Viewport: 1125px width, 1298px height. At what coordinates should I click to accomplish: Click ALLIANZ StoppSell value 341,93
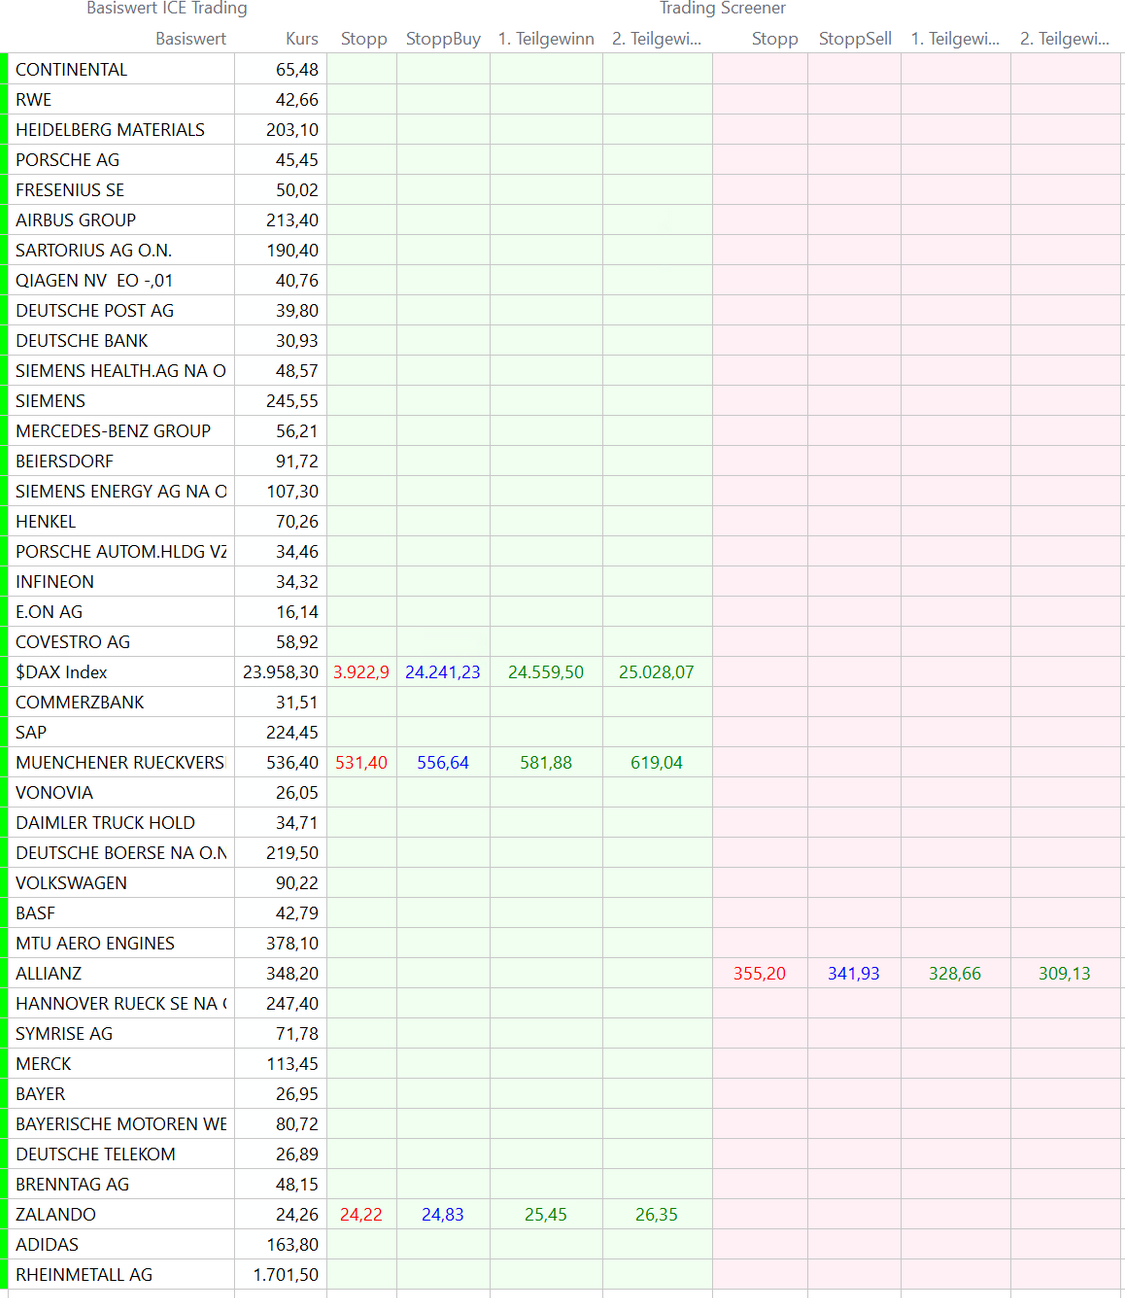[x=853, y=973]
